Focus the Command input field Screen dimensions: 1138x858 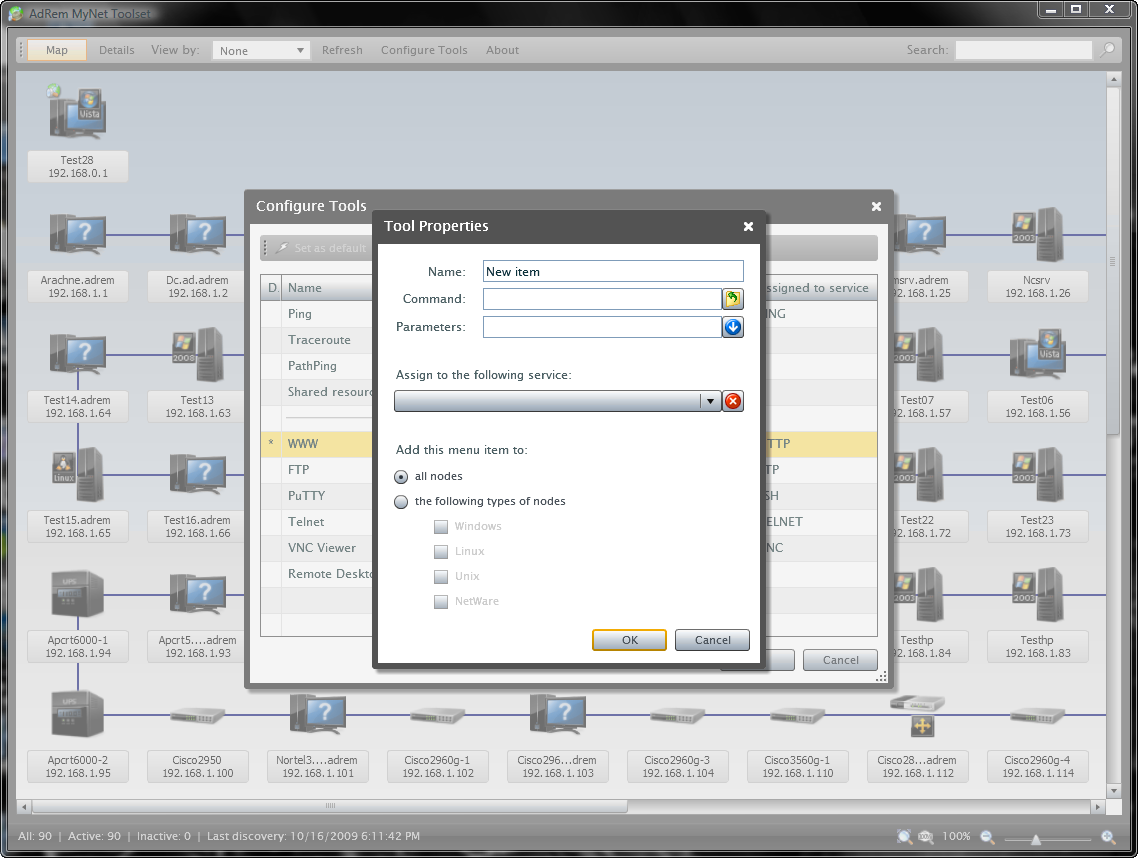click(602, 298)
